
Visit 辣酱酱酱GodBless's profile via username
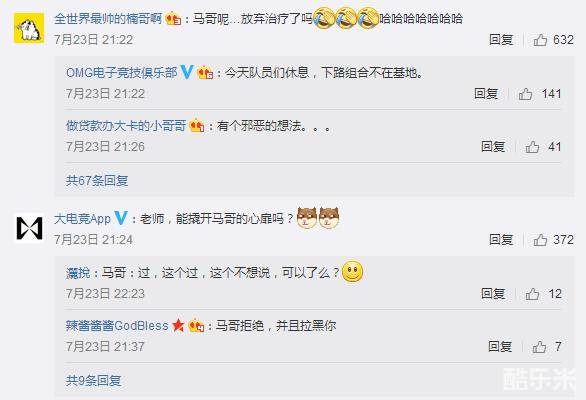pos(117,326)
